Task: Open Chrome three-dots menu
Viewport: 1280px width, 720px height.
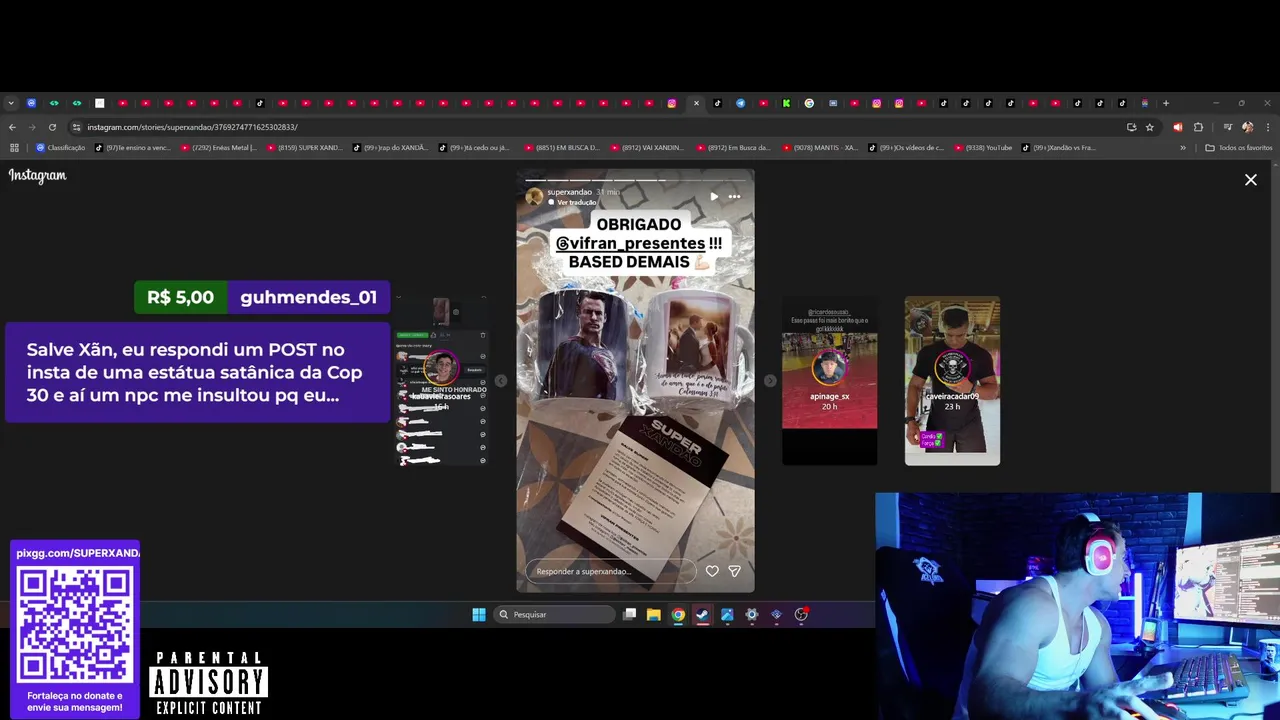Action: [1267, 127]
